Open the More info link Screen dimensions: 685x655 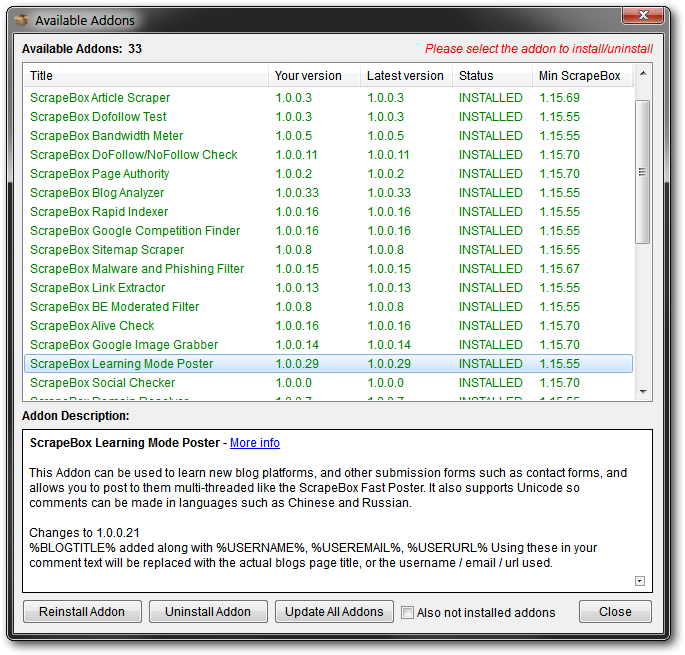pyautogui.click(x=255, y=443)
